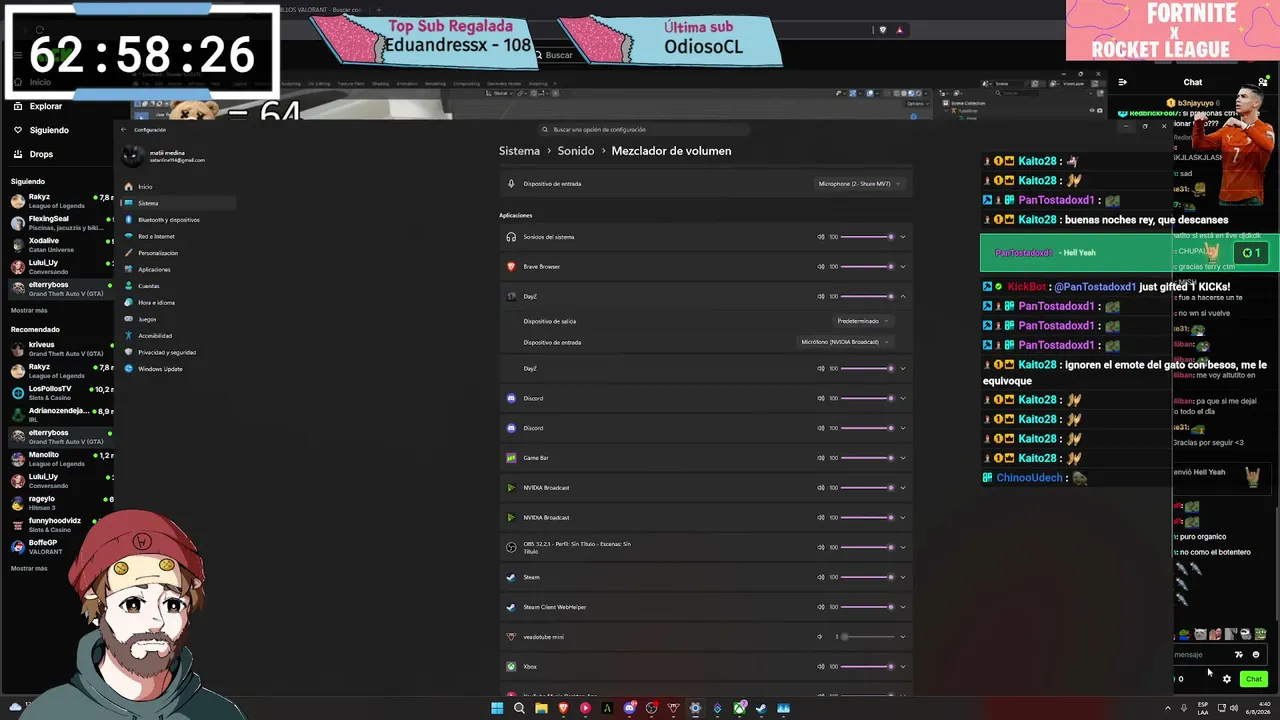
Task: Go to Personalización settings
Action: coord(178,253)
